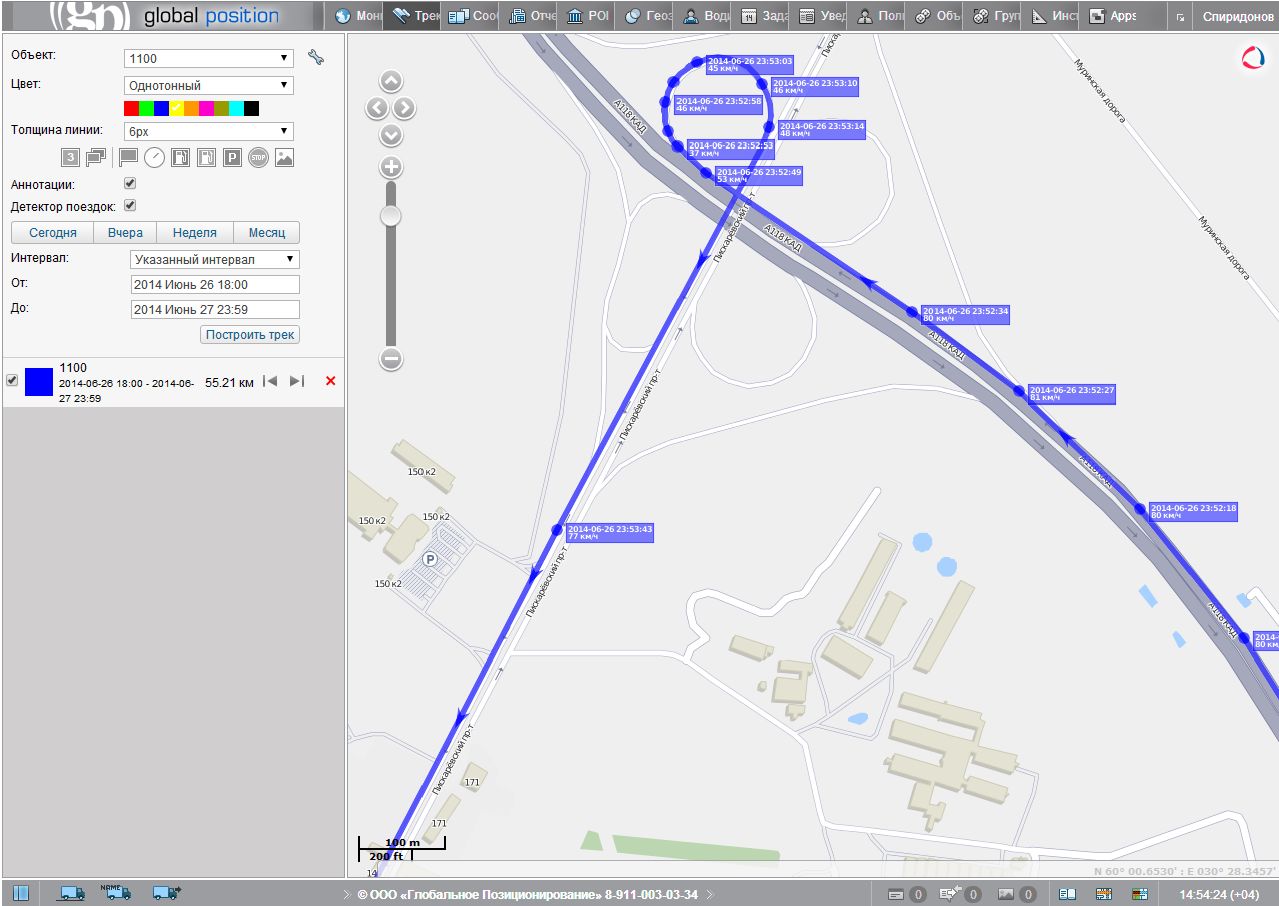This screenshot has height=906, width=1279.
Task: Disable the Детектор поездок checkbox
Action: pyautogui.click(x=129, y=206)
